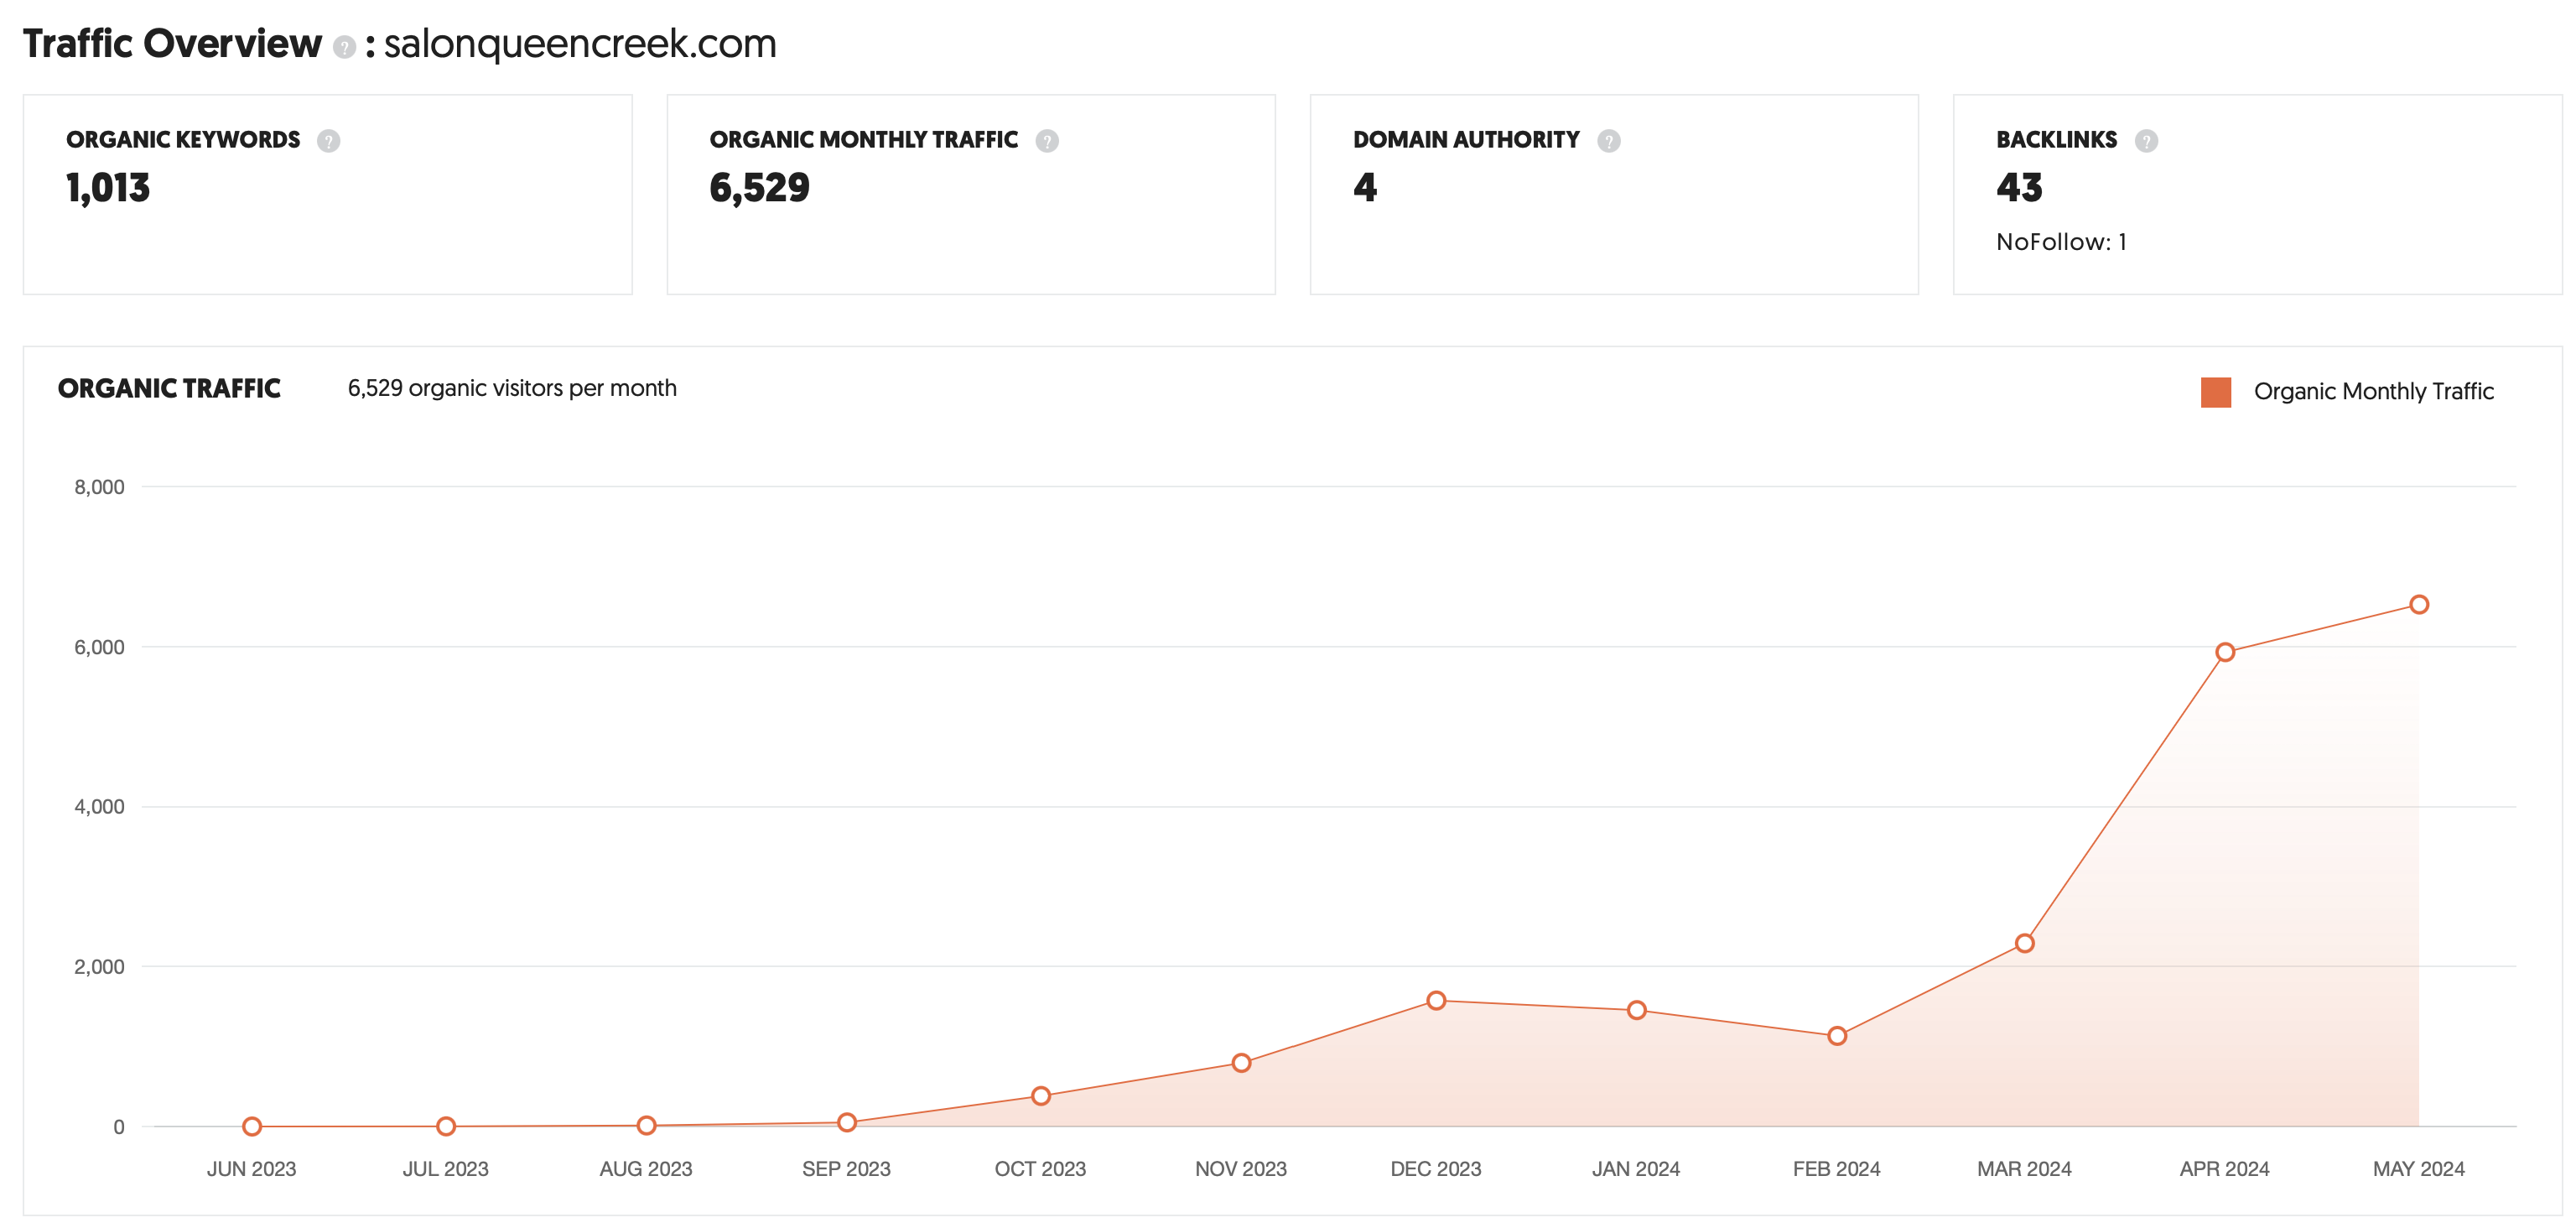Click the DOMAIN AUTHORITY card label
2576x1228 pixels.
click(x=1466, y=140)
